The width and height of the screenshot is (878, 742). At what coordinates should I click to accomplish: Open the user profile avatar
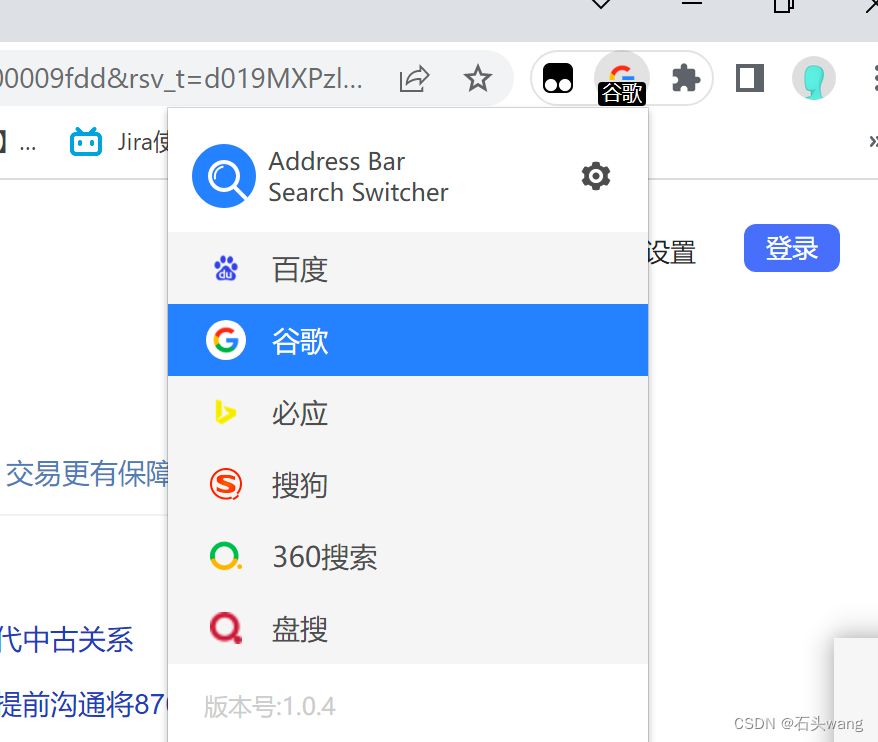(814, 78)
